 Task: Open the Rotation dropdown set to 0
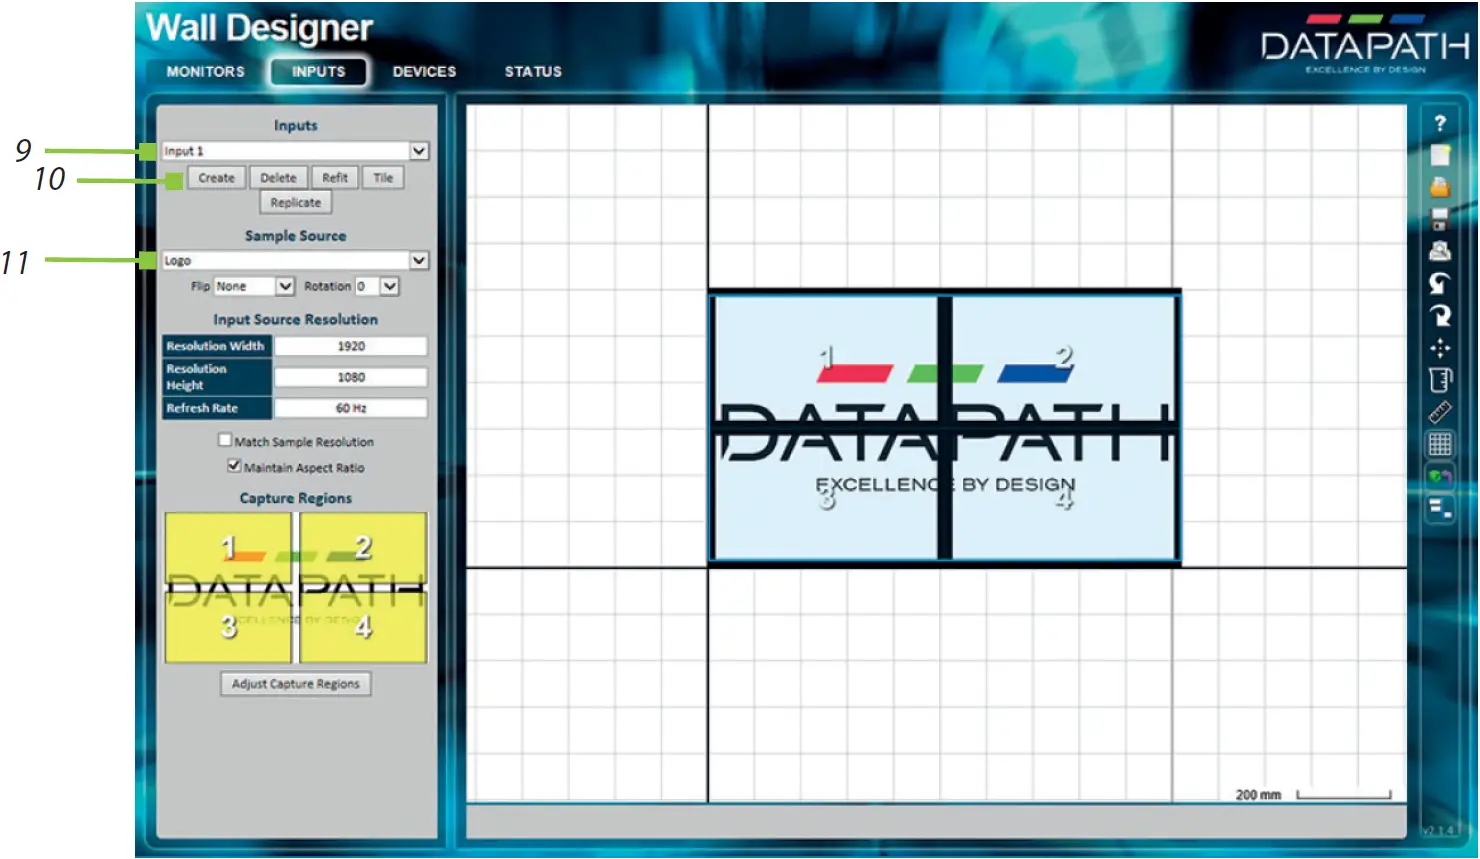(377, 286)
